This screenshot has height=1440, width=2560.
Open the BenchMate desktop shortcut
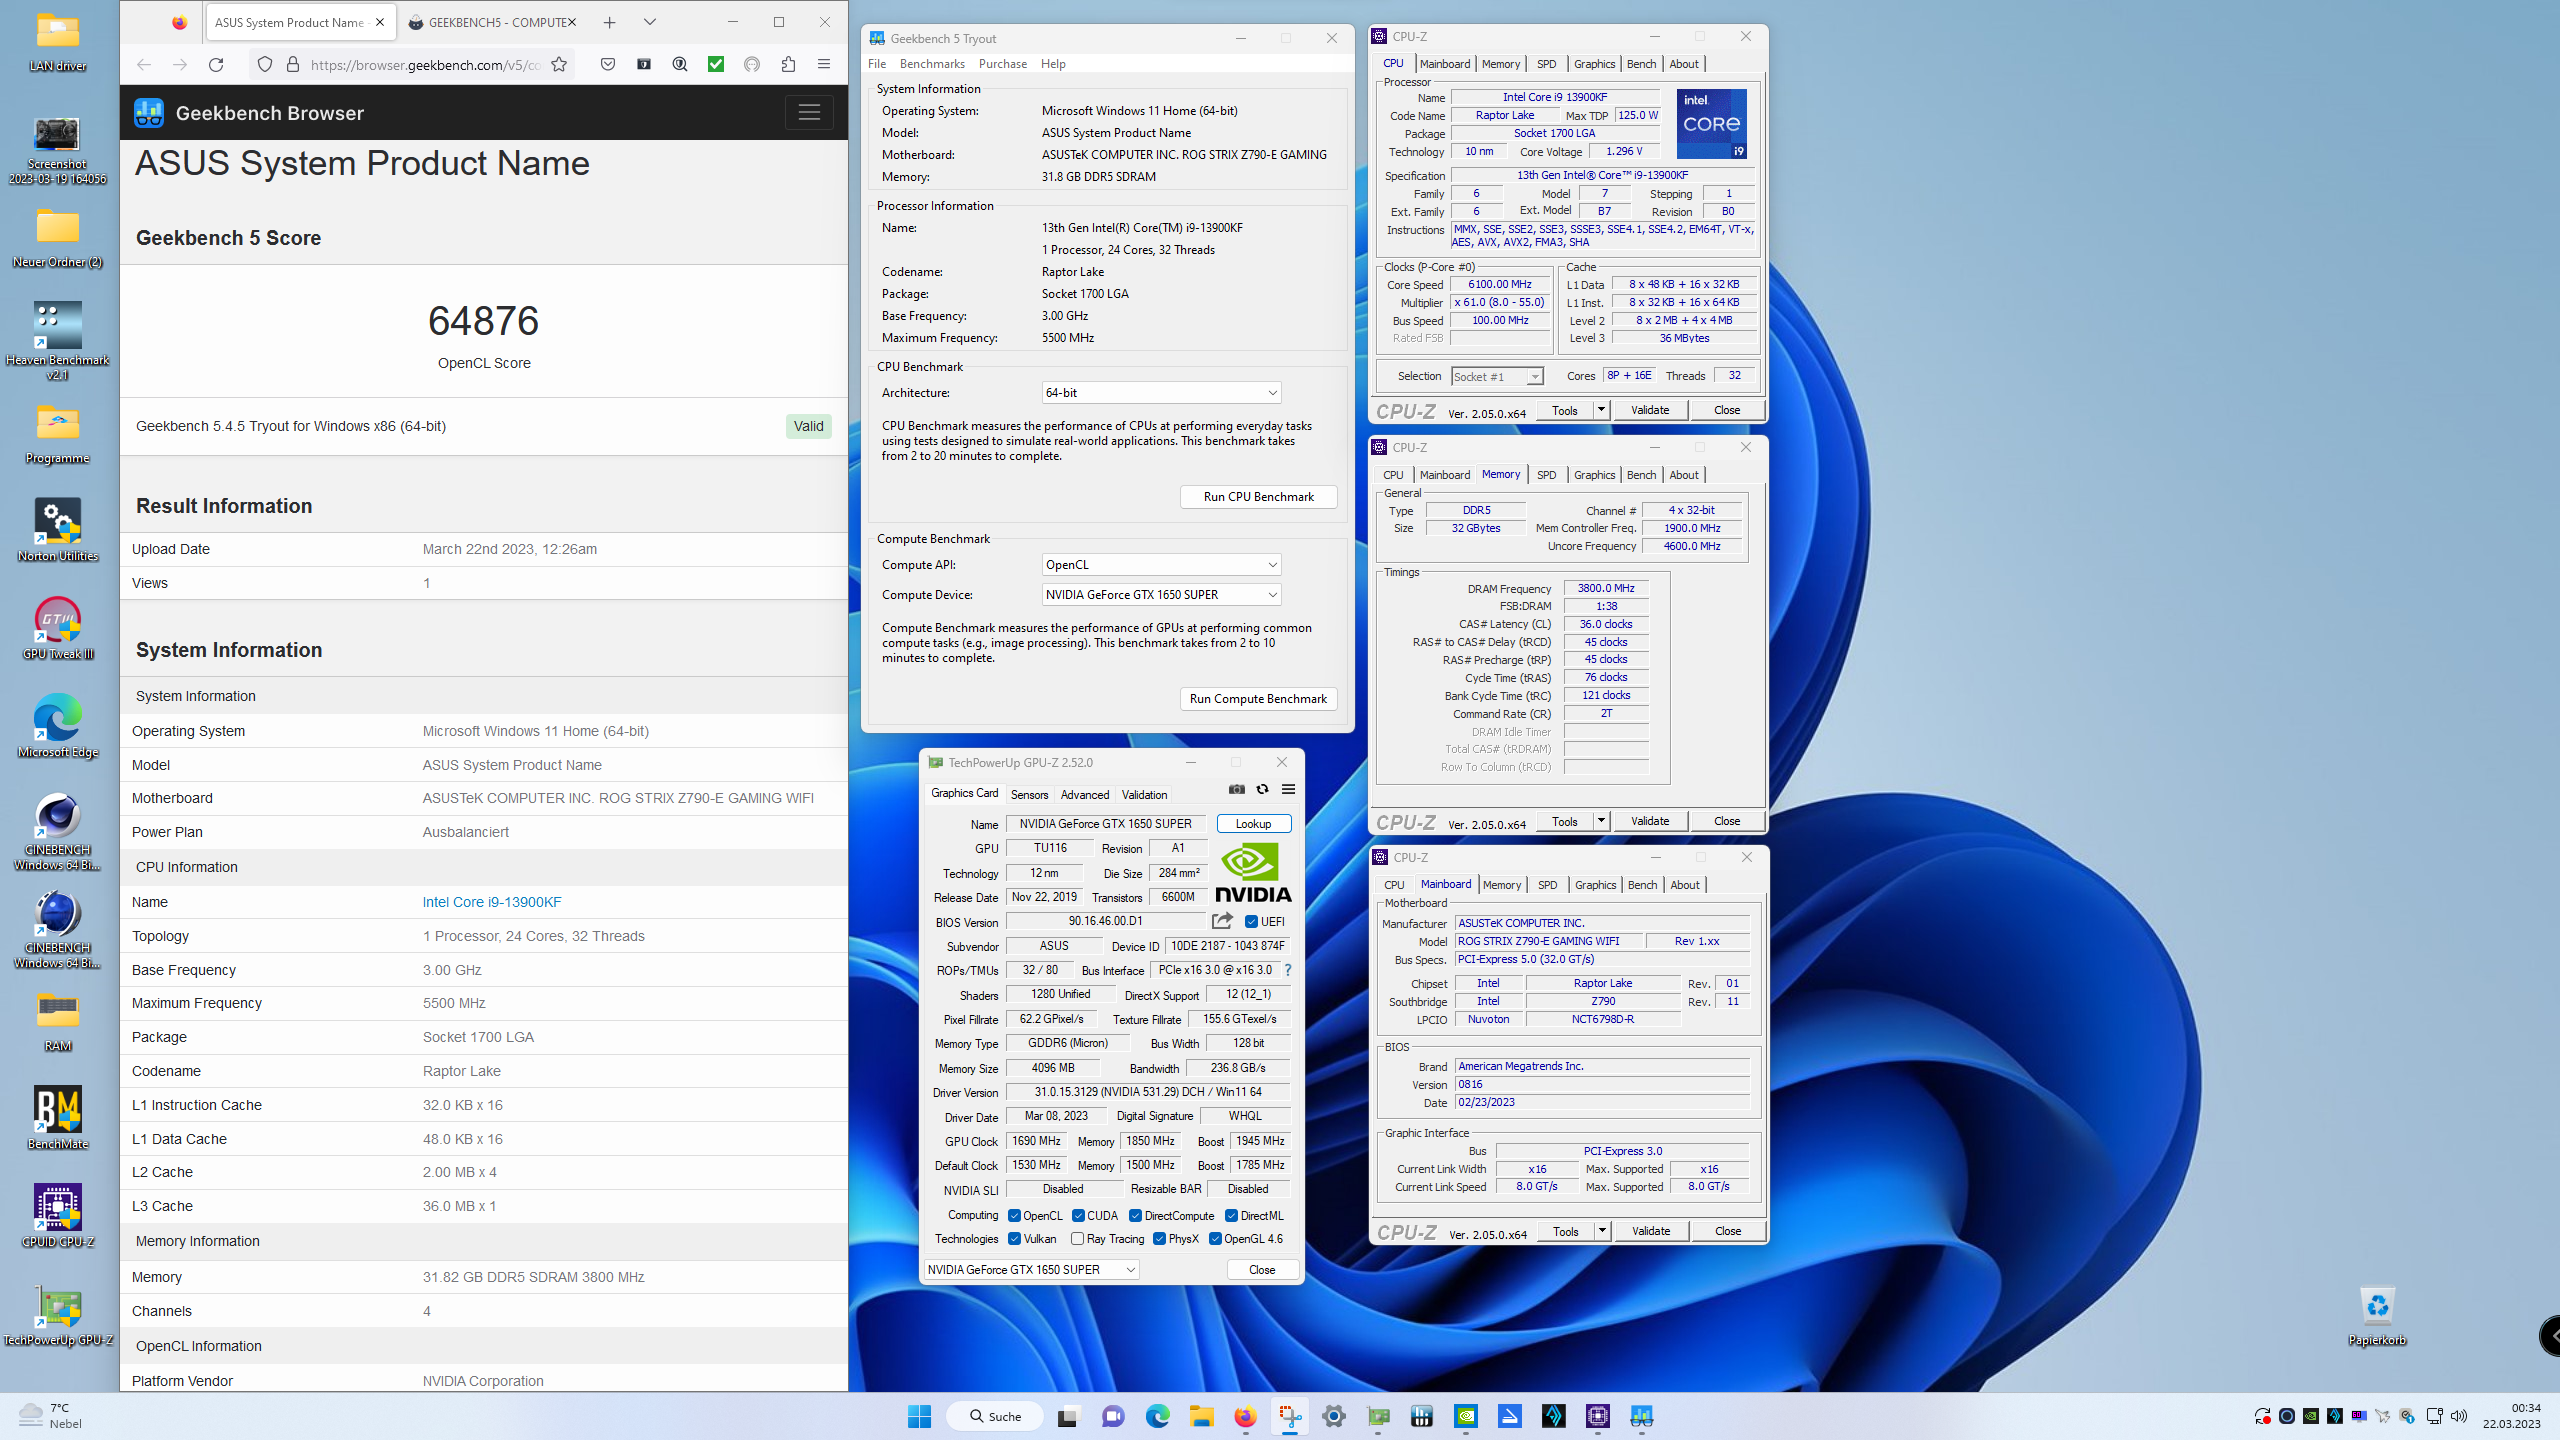(x=57, y=1118)
